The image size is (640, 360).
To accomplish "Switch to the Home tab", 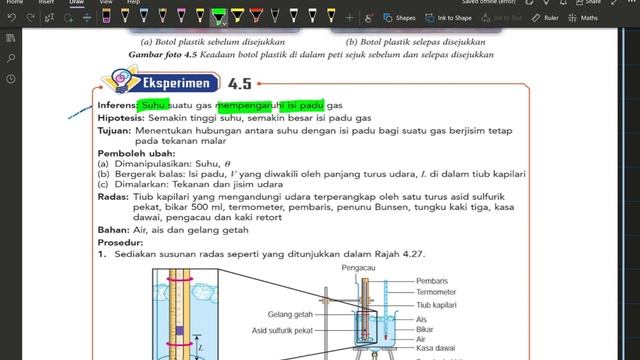I will (15, 2).
